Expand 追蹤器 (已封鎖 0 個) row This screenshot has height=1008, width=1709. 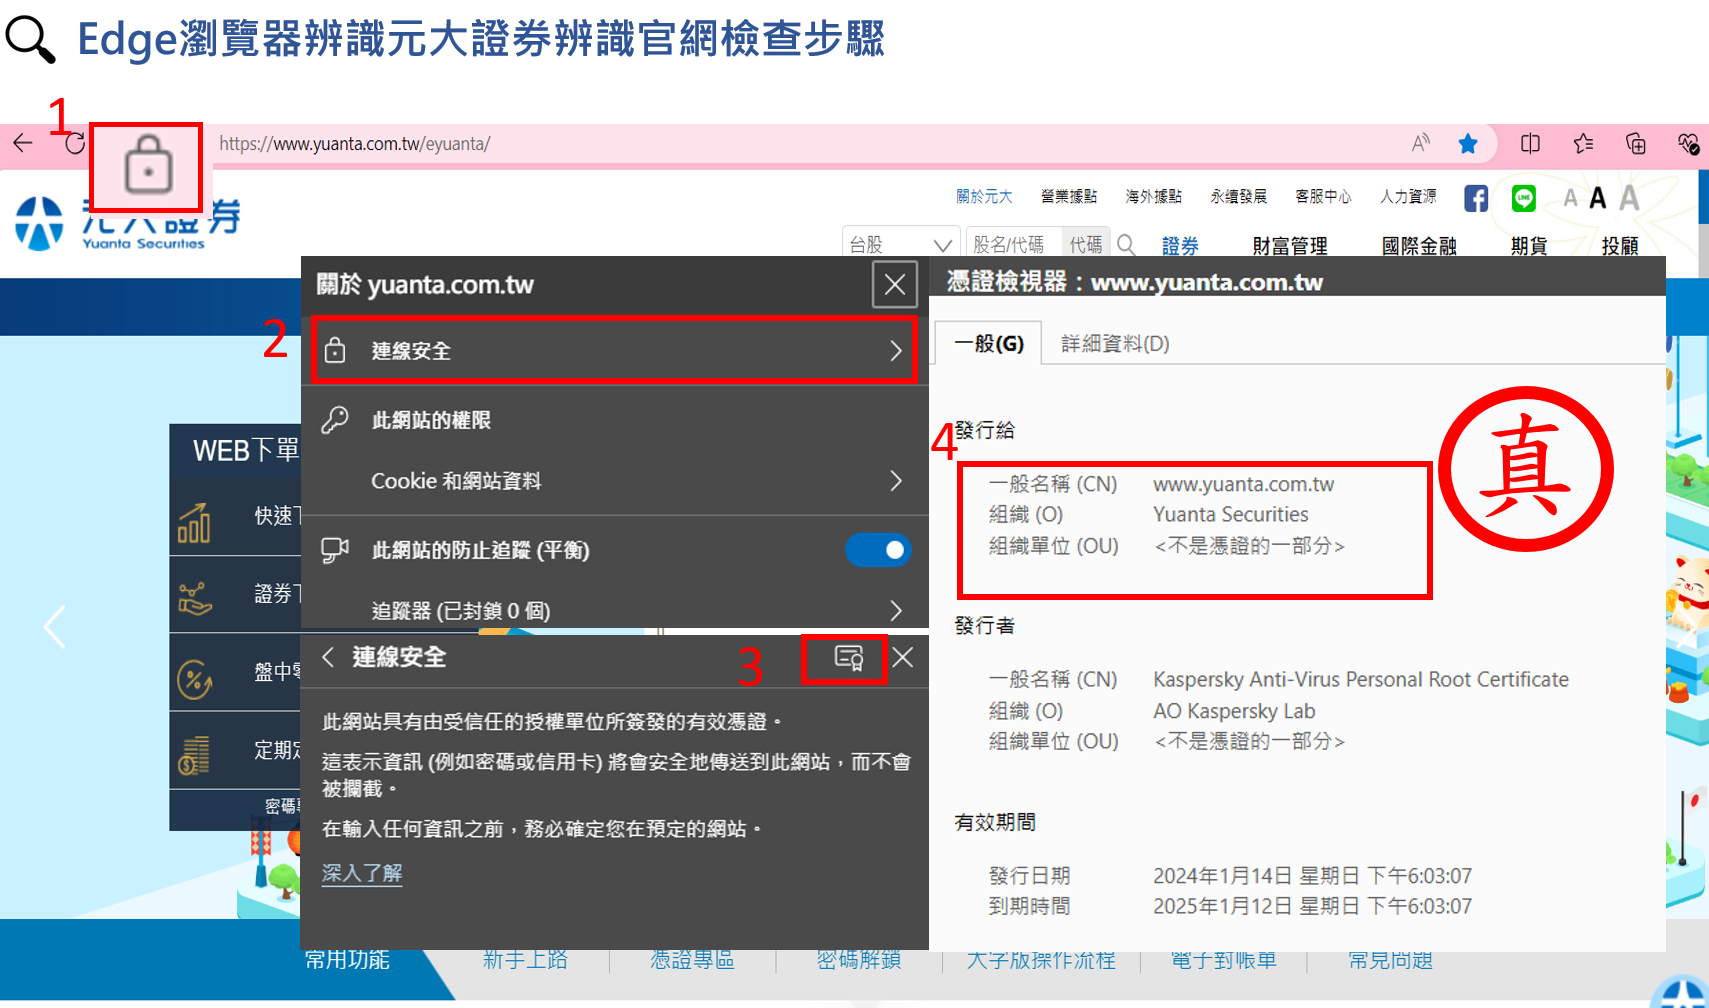point(614,610)
